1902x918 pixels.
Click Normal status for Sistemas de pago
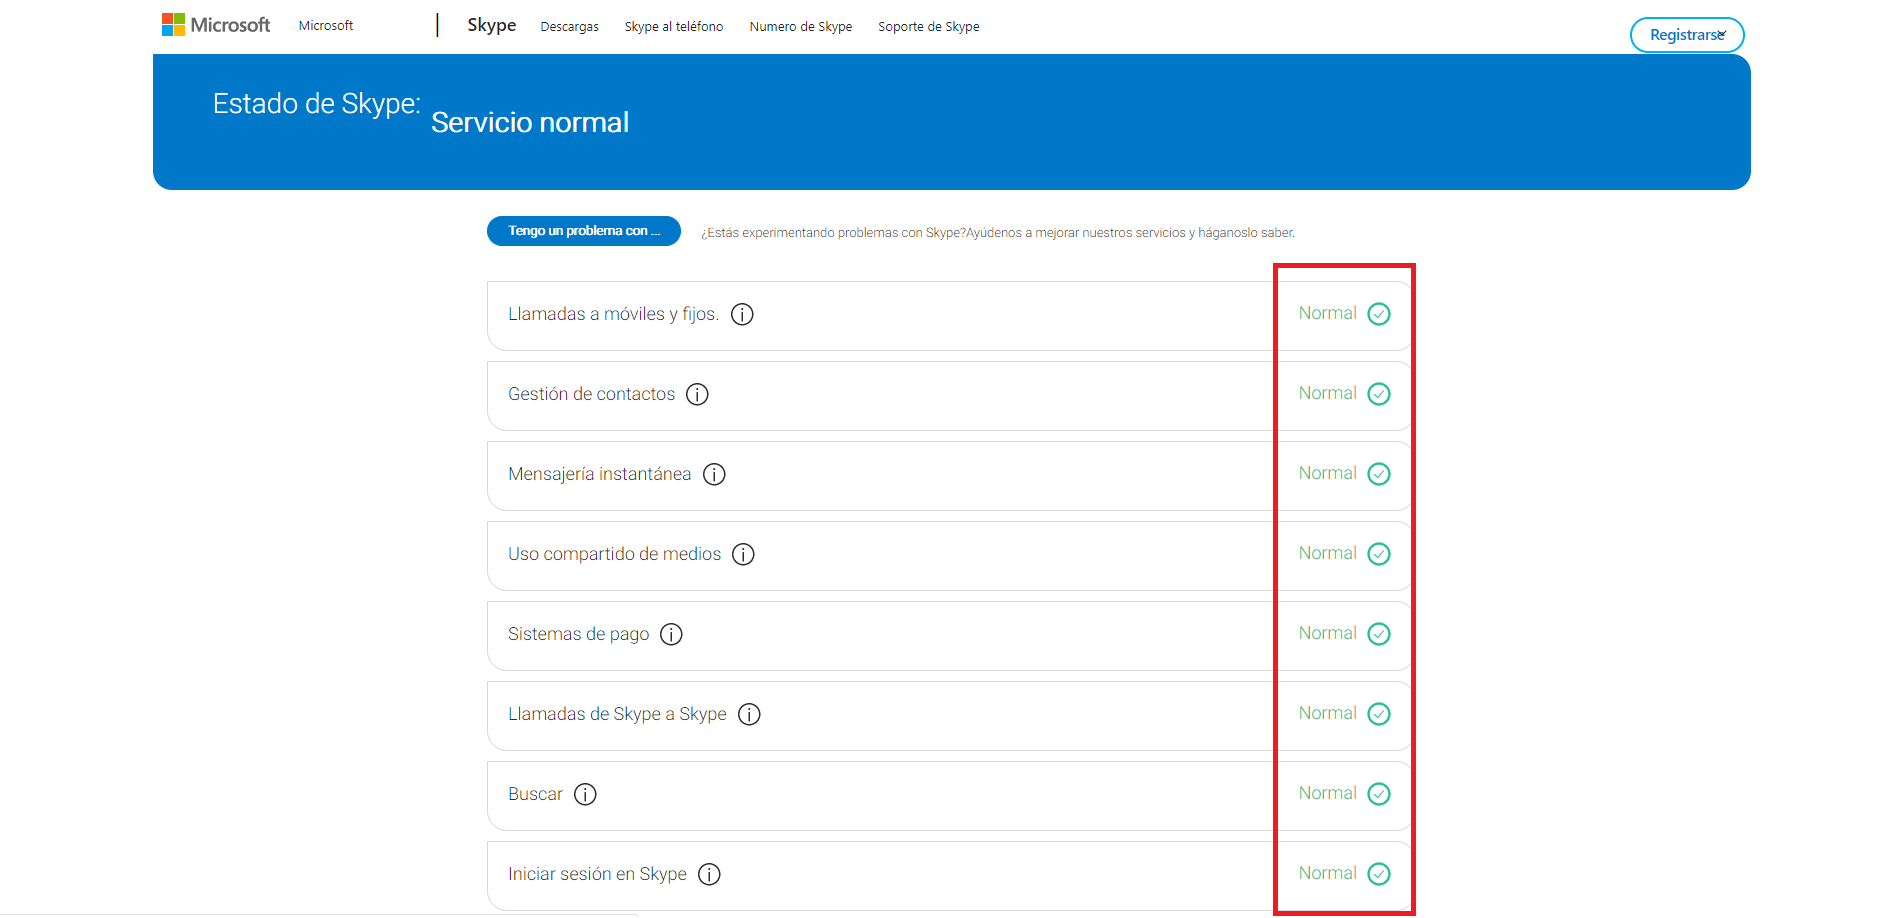1328,633
